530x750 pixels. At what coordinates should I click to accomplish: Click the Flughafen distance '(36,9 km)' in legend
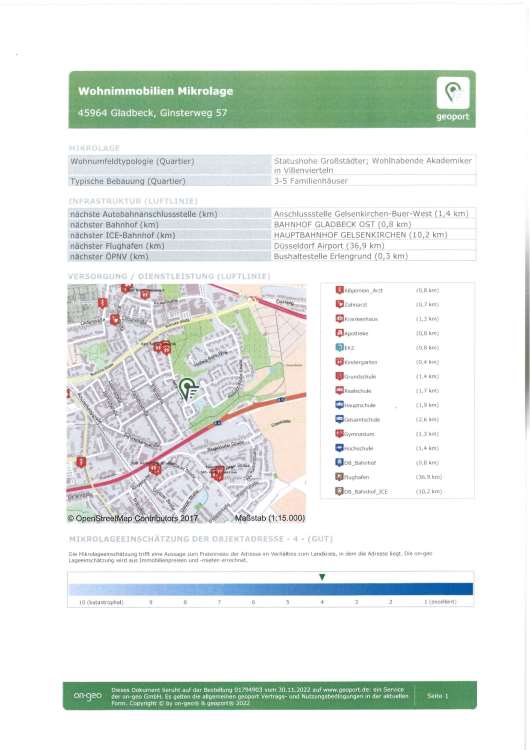(429, 477)
